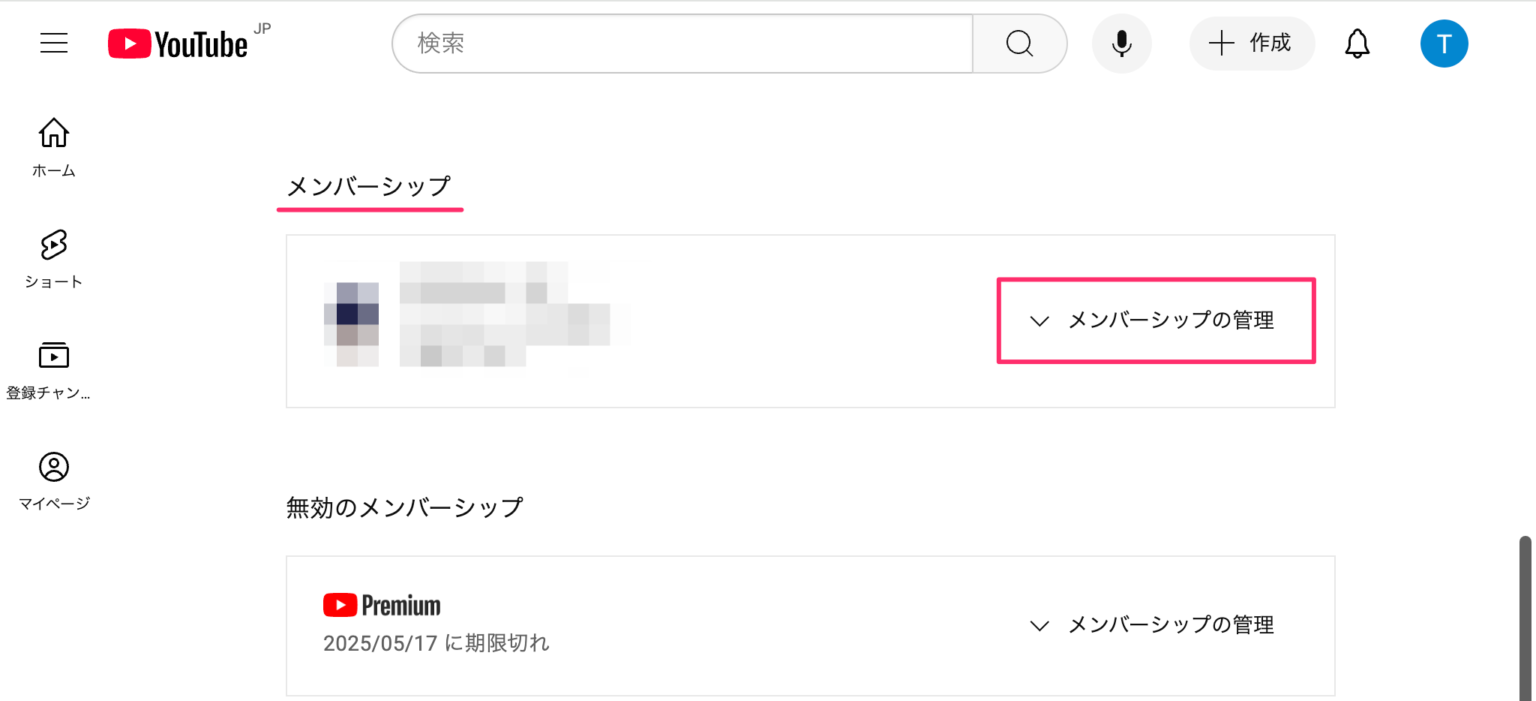The width and height of the screenshot is (1536, 701).
Task: Open the hamburger guide menu
Action: tap(54, 43)
